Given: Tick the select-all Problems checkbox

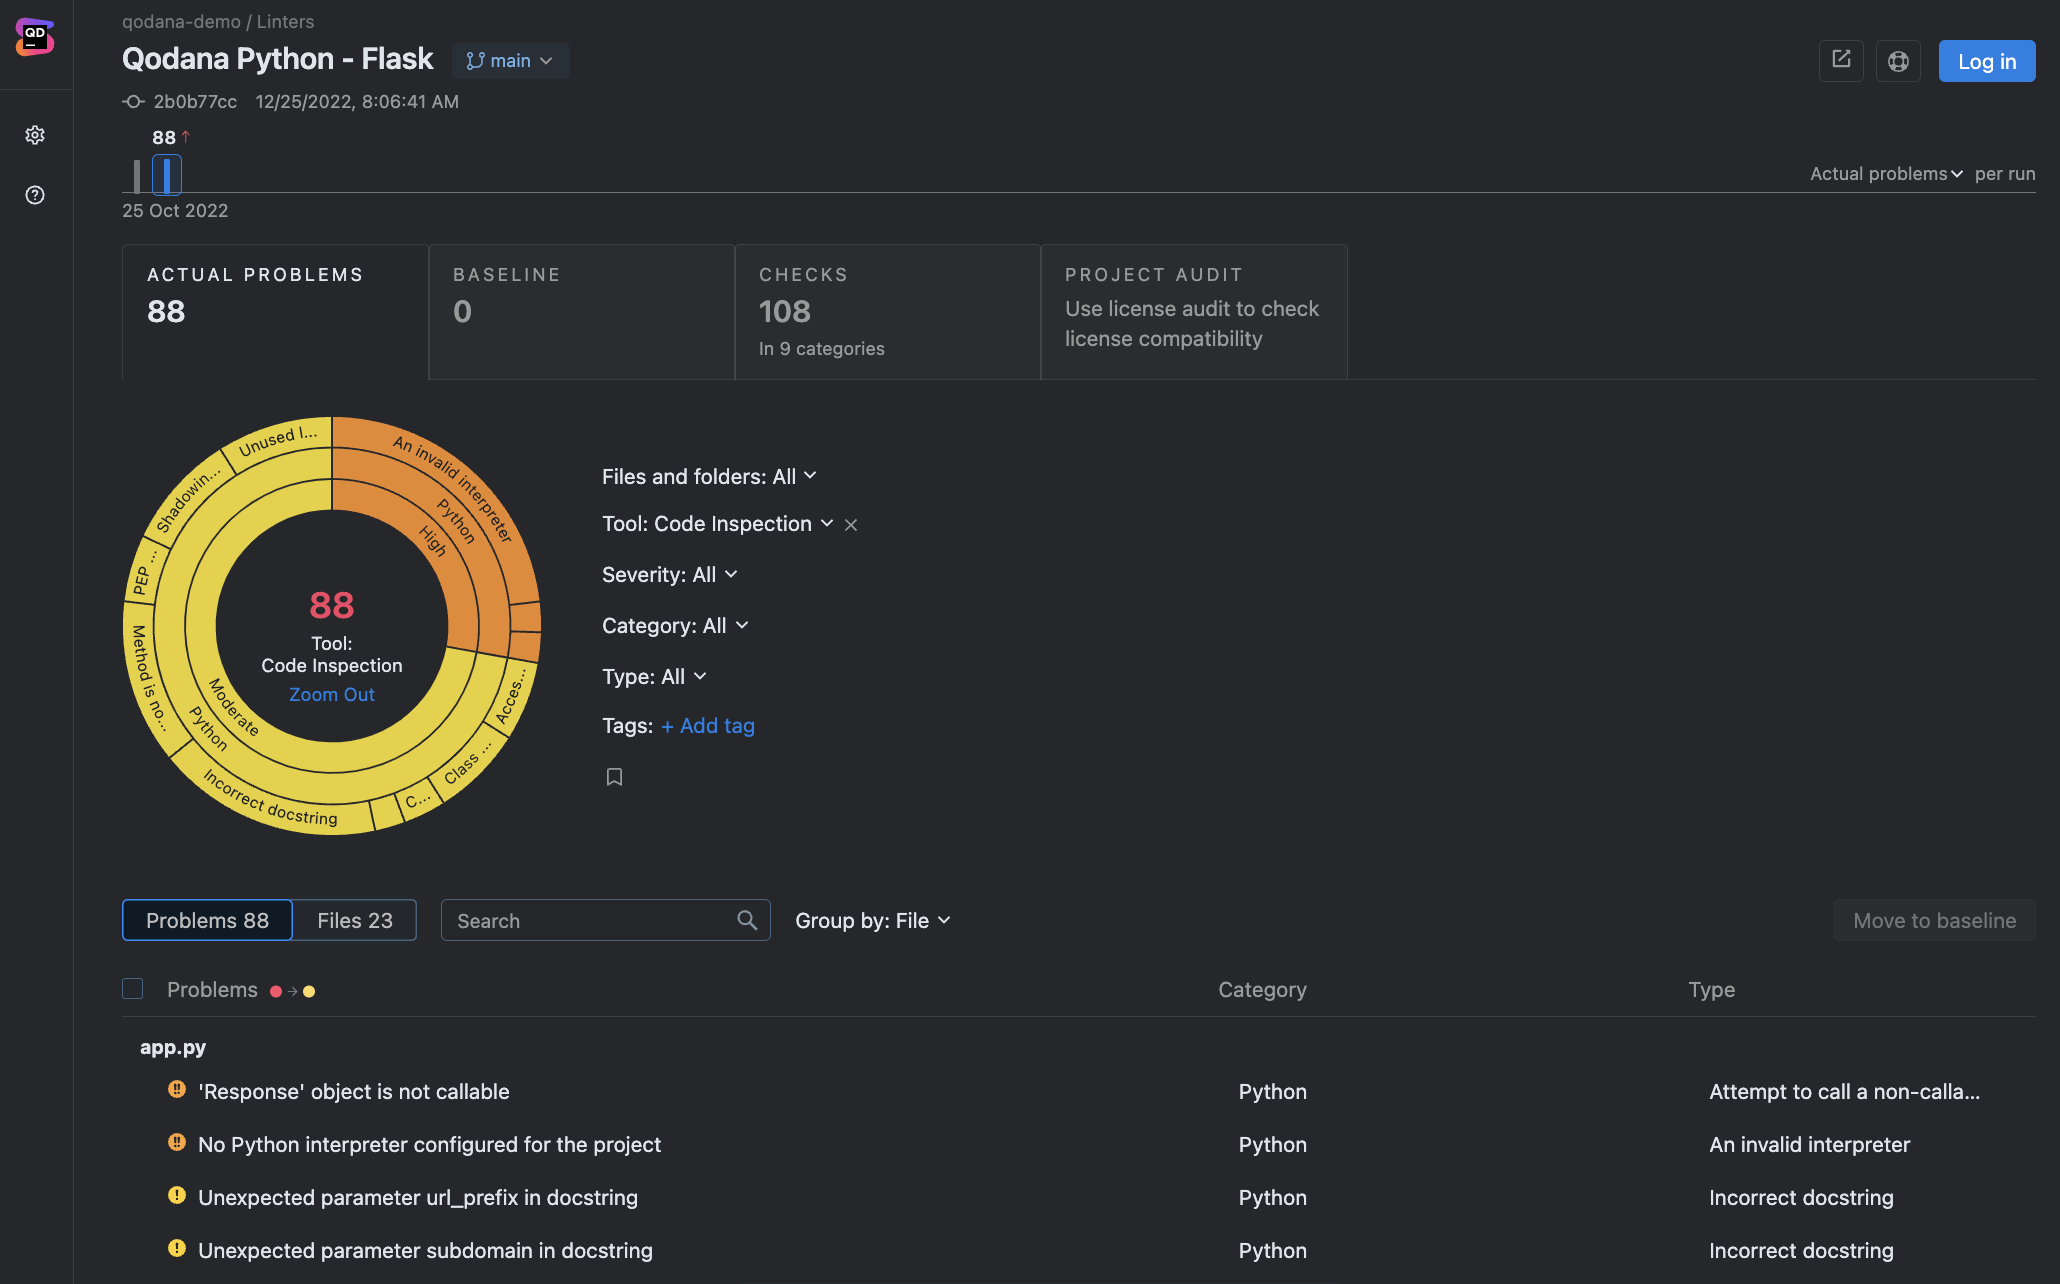Looking at the screenshot, I should coord(132,989).
